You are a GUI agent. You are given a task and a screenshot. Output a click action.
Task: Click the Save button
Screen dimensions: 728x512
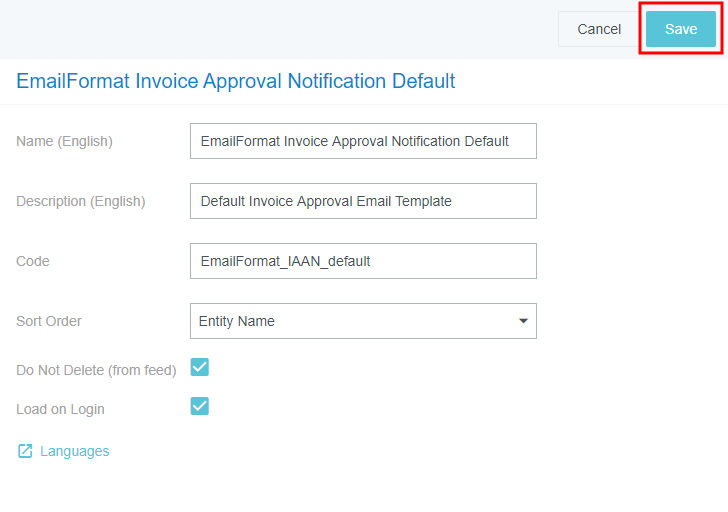[x=680, y=29]
